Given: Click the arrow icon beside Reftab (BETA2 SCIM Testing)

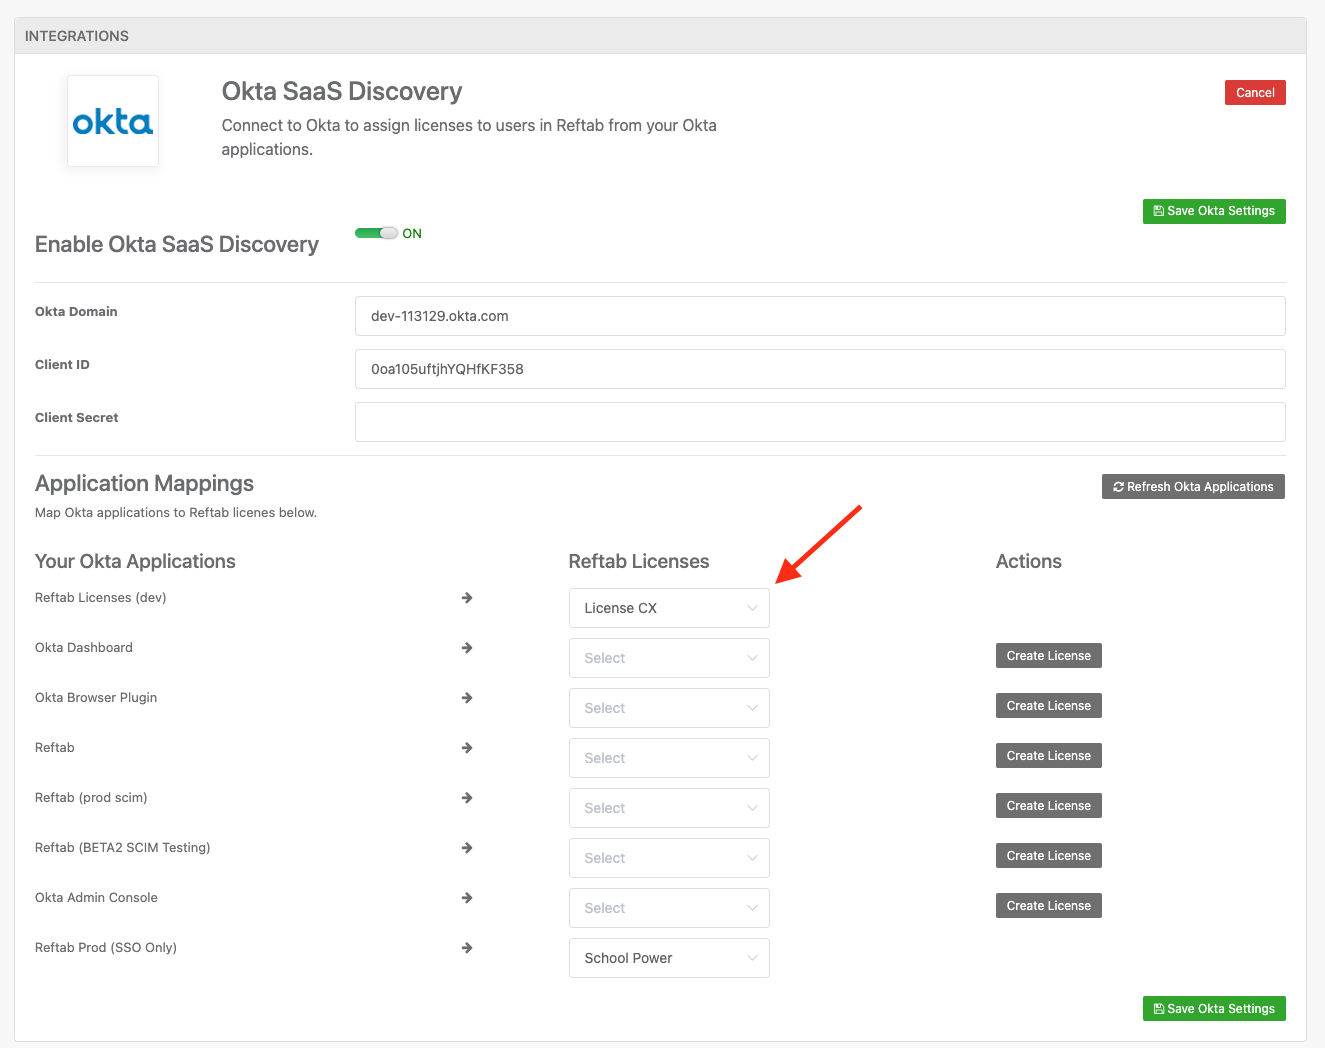Looking at the screenshot, I should pos(467,848).
